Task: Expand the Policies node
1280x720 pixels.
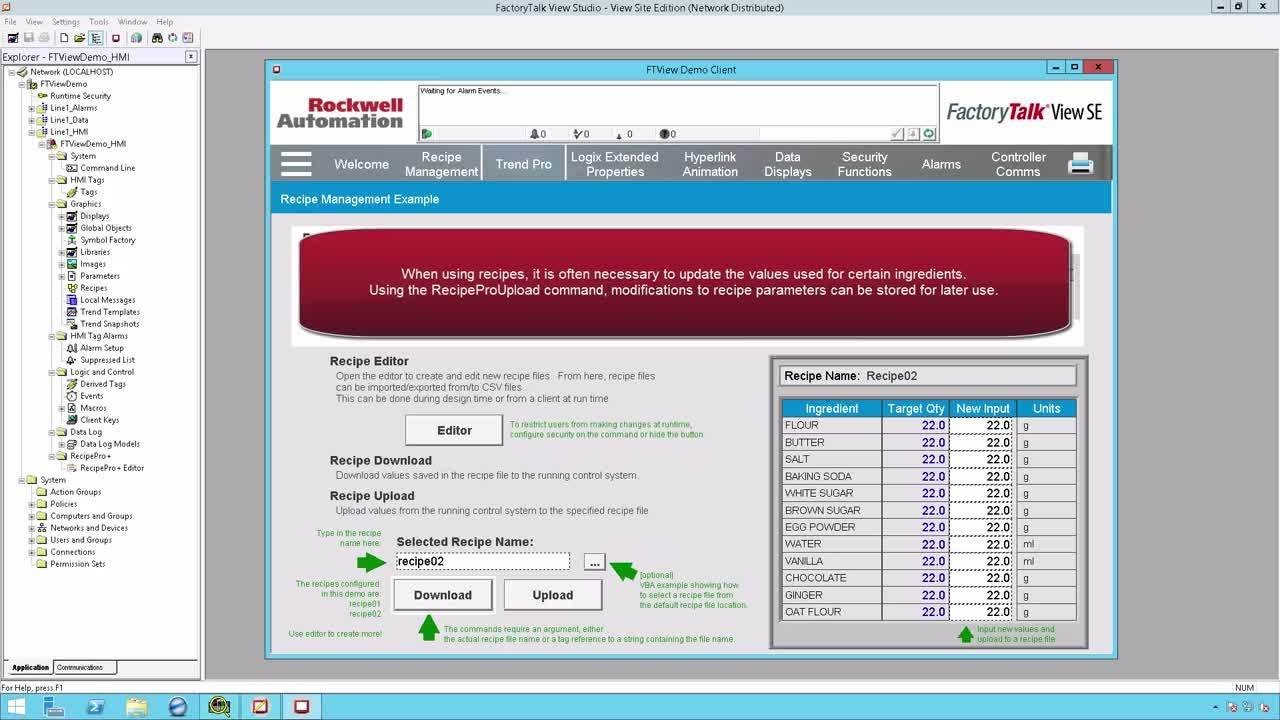Action: pyautogui.click(x=31, y=504)
